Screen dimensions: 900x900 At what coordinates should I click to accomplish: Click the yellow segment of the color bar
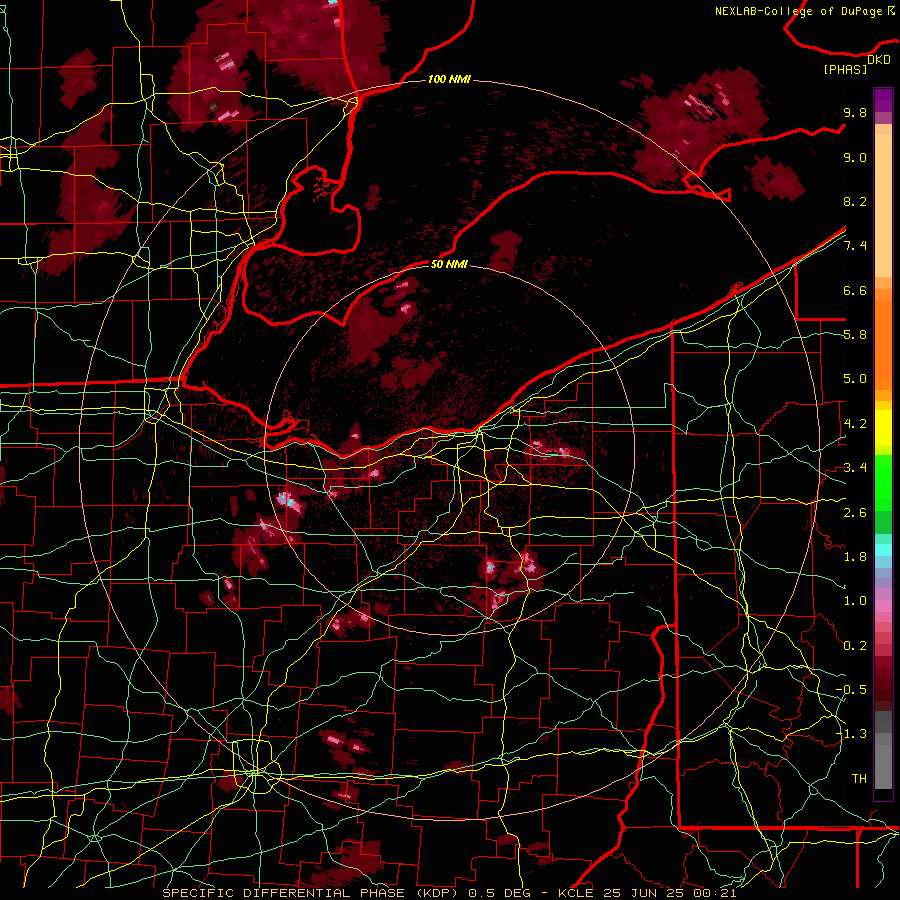pos(883,428)
